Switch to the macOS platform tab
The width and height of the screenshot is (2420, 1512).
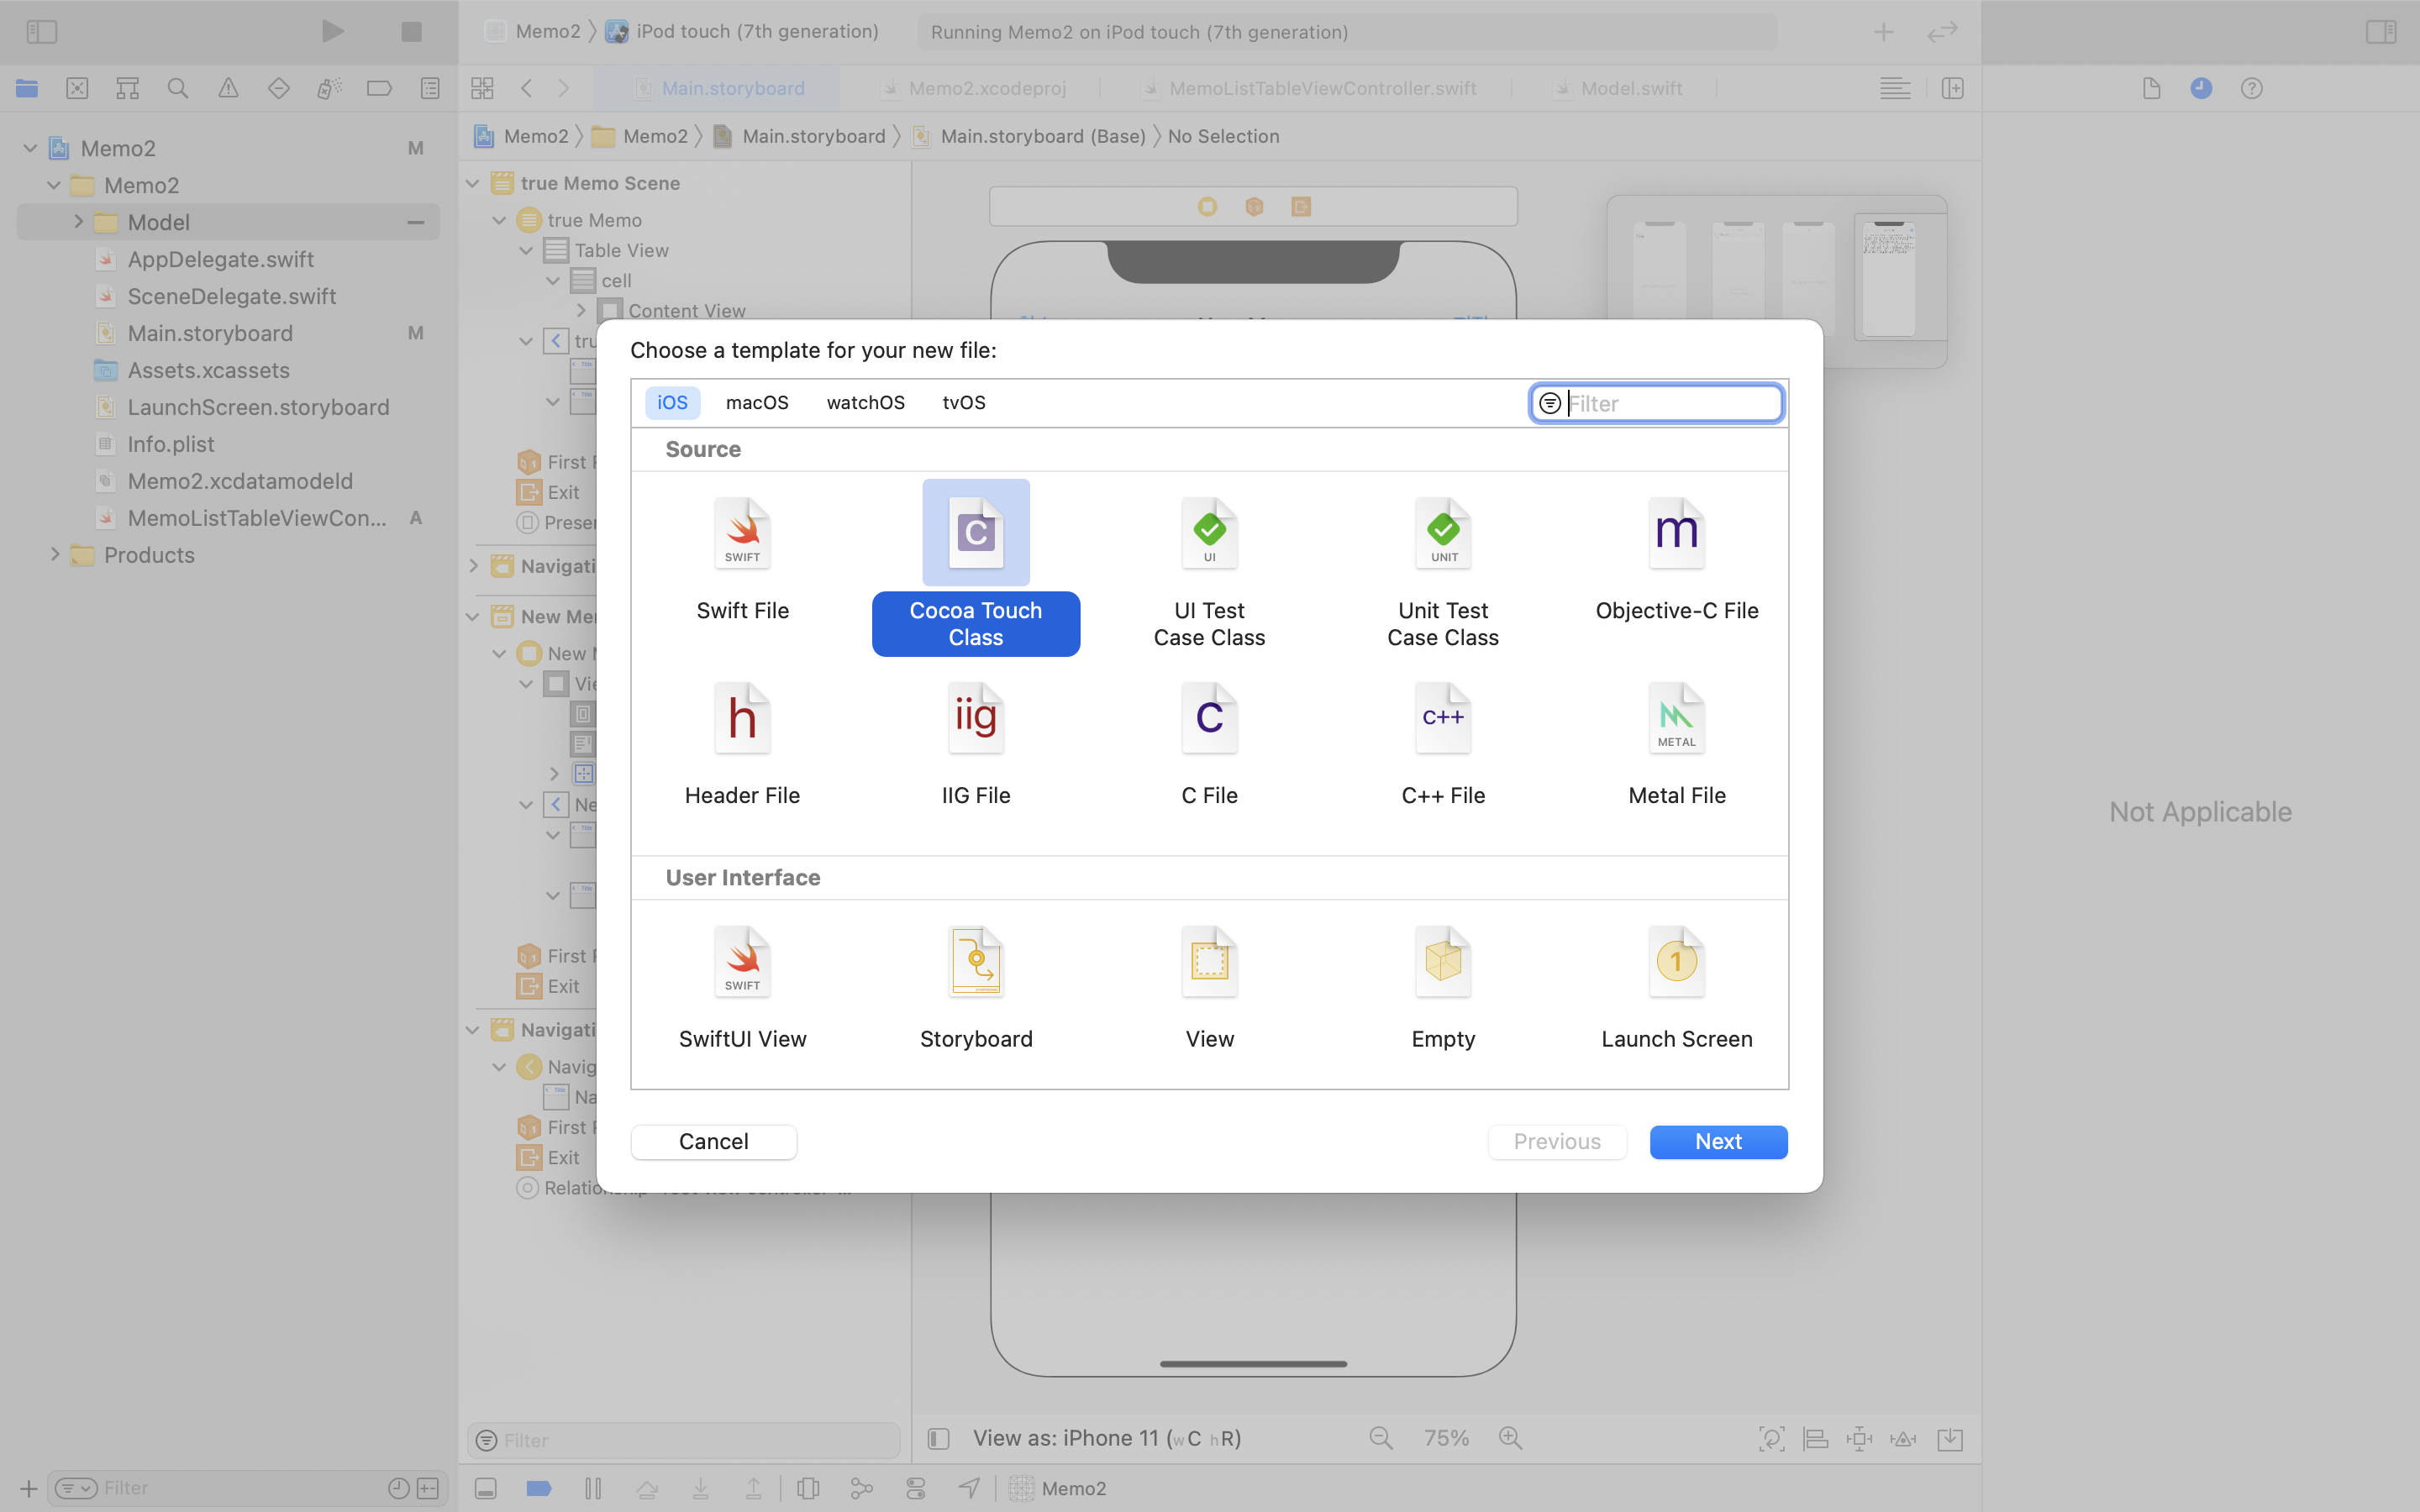(757, 402)
